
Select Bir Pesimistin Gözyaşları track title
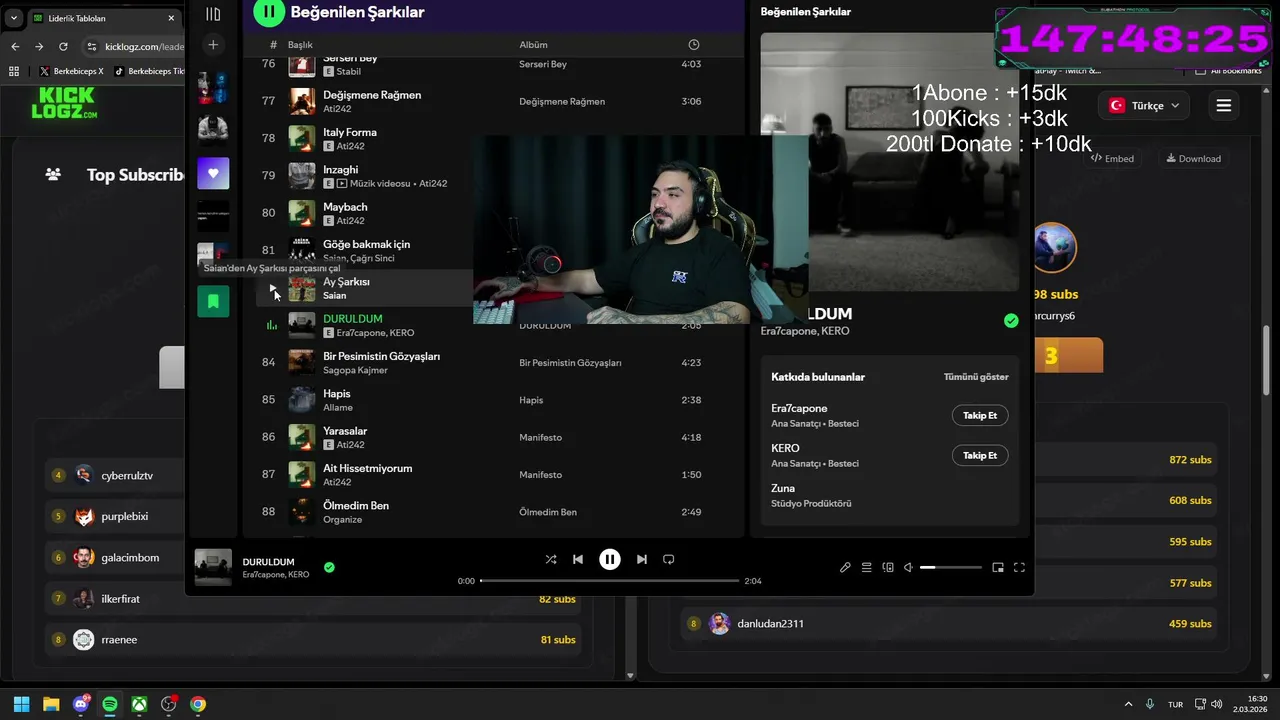click(x=381, y=356)
